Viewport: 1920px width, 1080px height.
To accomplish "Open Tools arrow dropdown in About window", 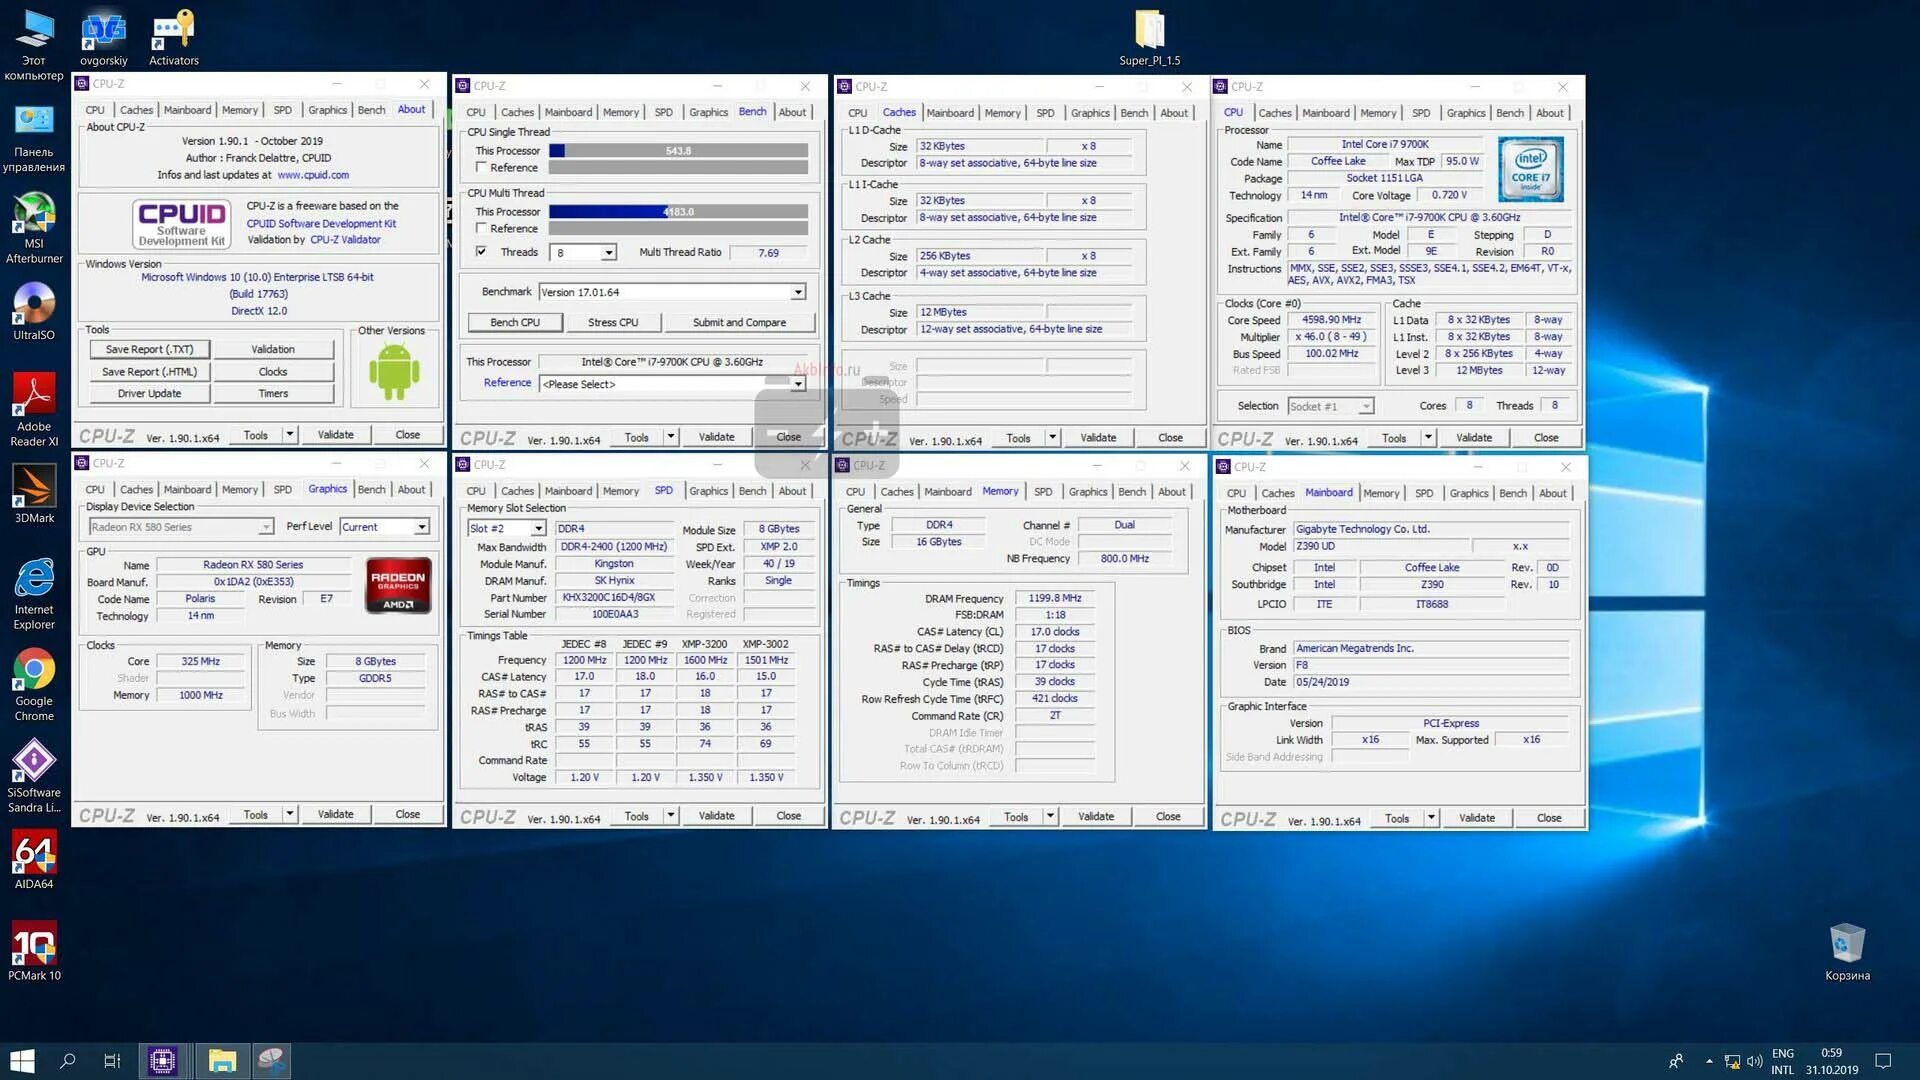I will [290, 435].
